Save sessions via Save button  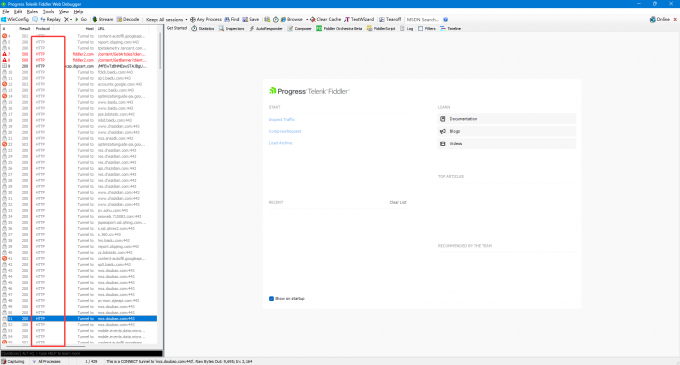[x=251, y=20]
